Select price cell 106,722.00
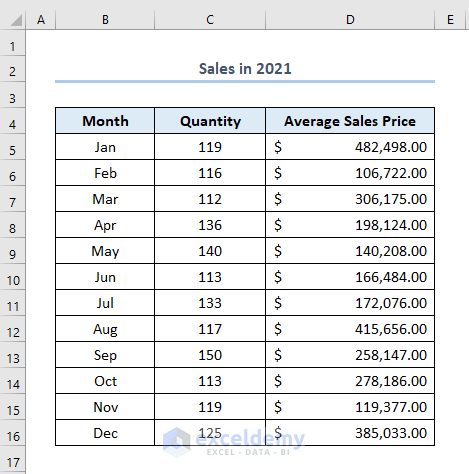 coord(350,173)
